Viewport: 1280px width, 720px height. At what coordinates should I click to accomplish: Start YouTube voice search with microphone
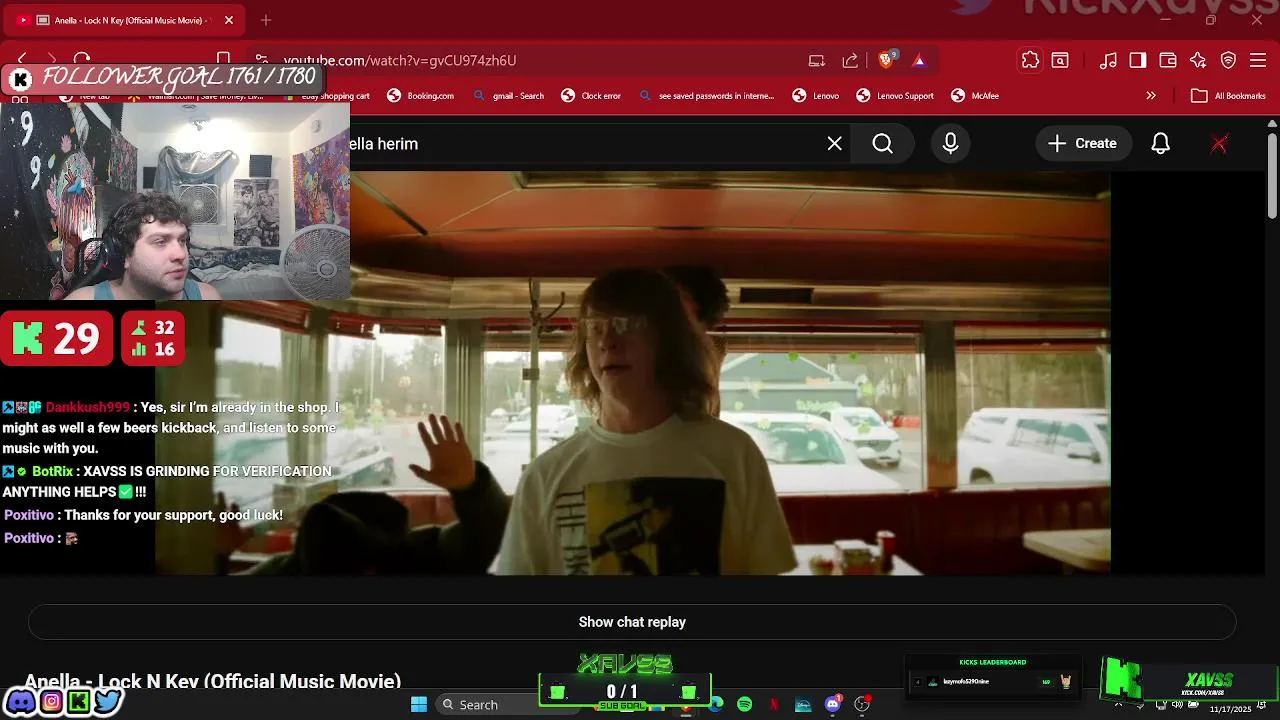click(951, 144)
